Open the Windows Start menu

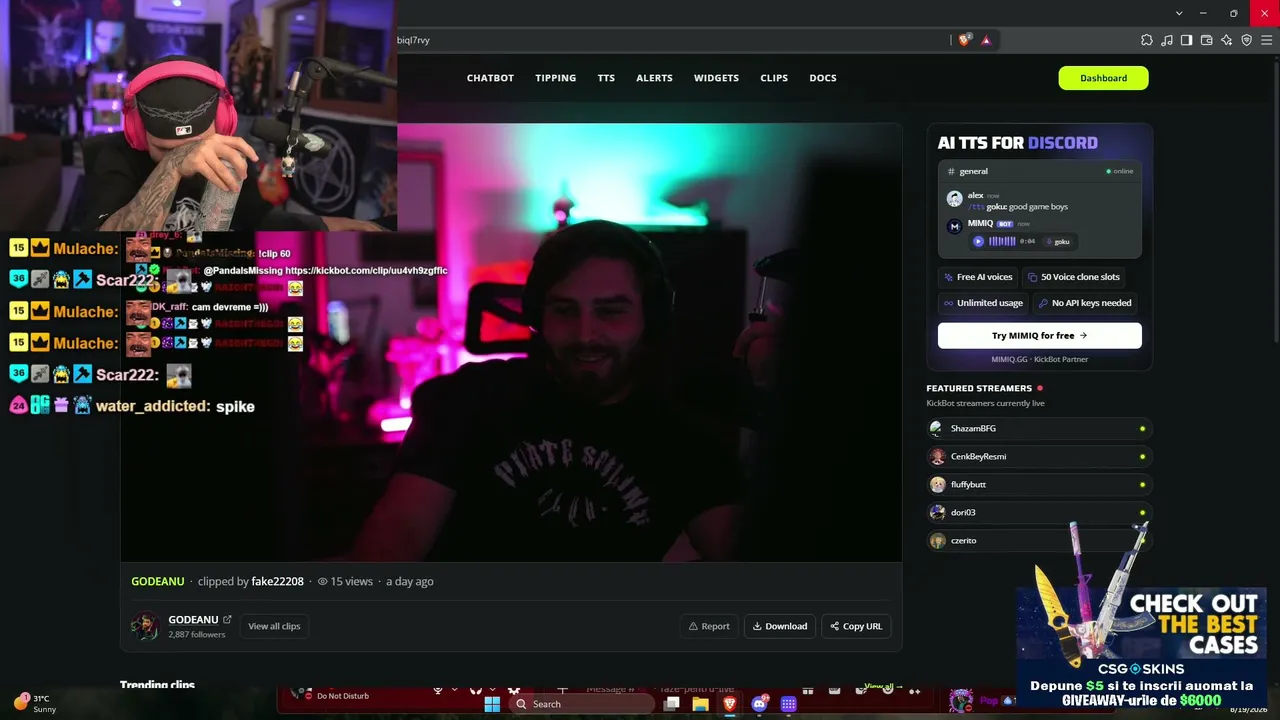coord(492,704)
